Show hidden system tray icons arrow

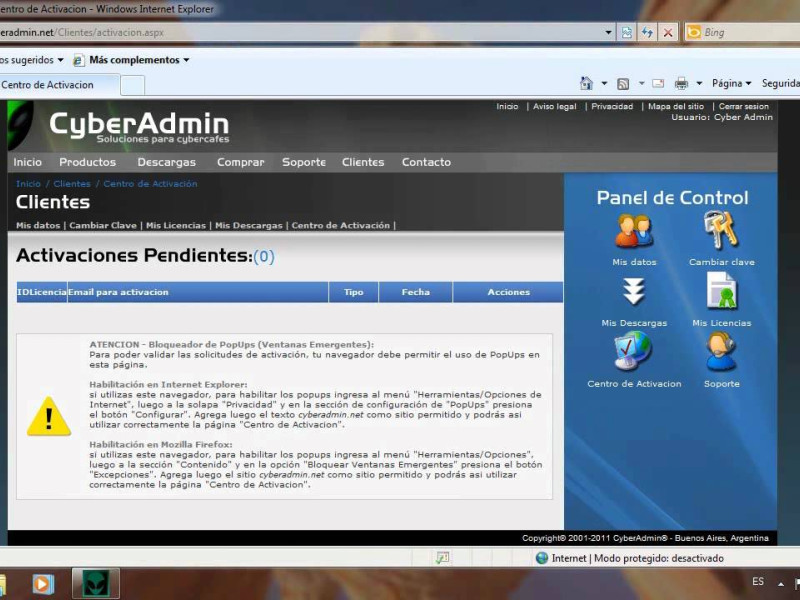781,583
